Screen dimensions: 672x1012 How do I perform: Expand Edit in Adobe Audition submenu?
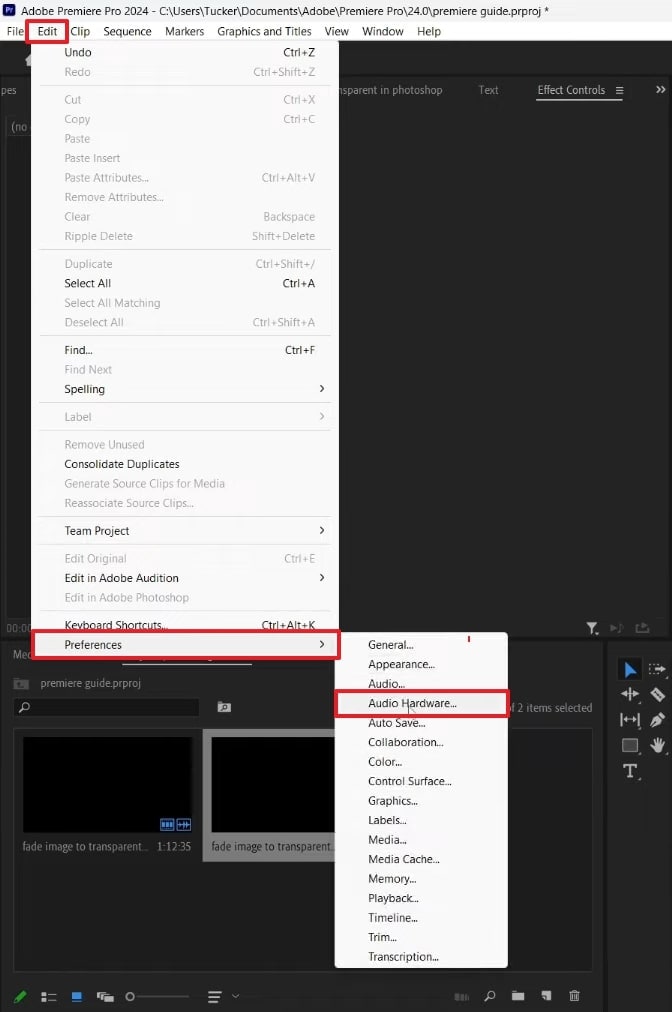[x=185, y=578]
